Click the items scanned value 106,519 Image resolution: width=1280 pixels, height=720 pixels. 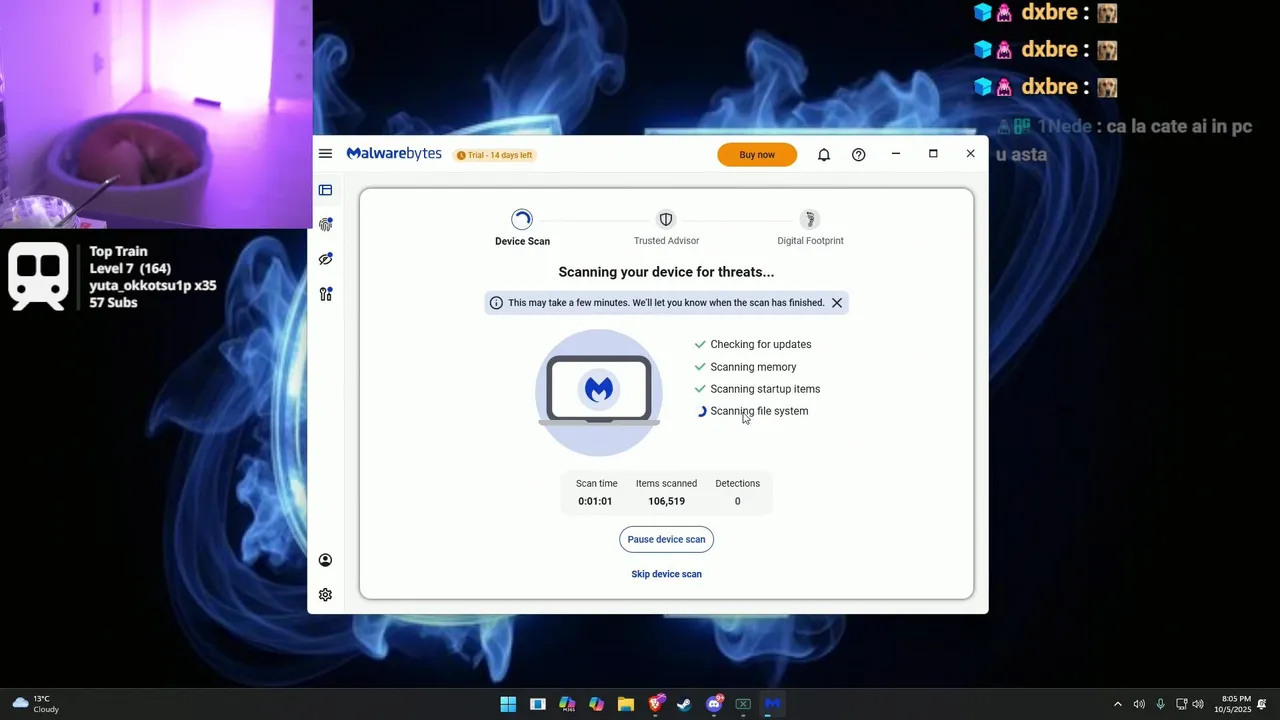pyautogui.click(x=666, y=501)
